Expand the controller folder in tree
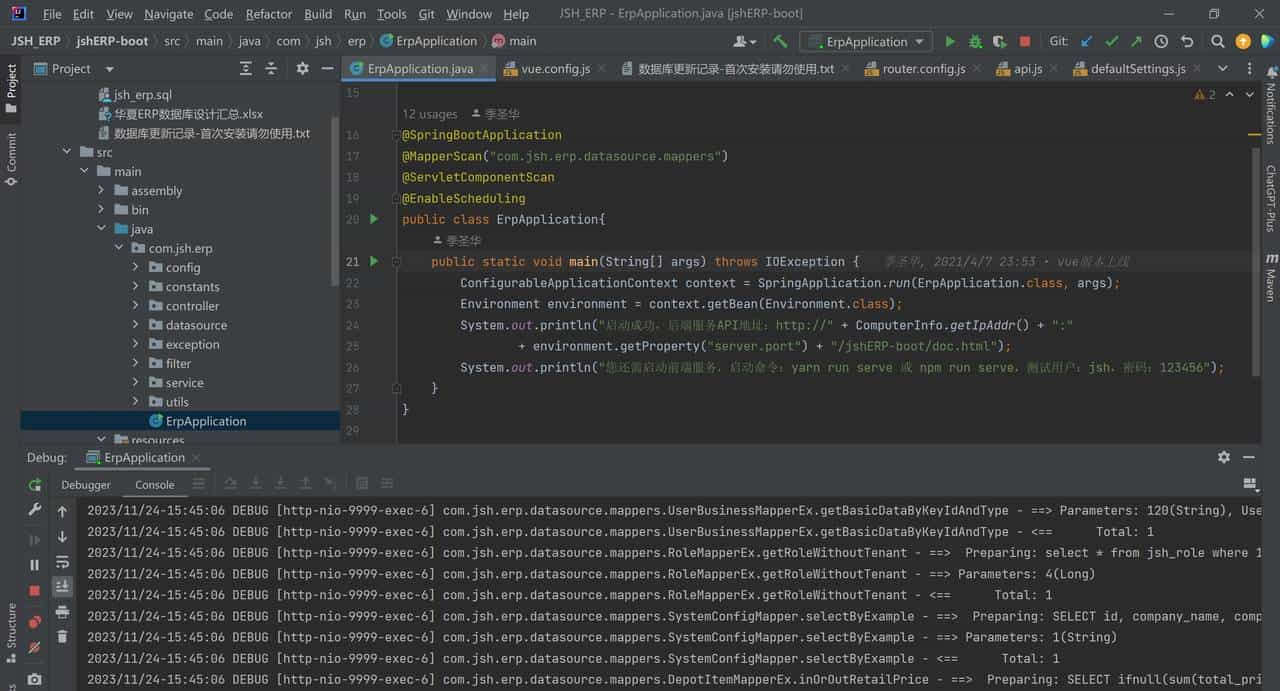This screenshot has height=691, width=1280. point(135,306)
